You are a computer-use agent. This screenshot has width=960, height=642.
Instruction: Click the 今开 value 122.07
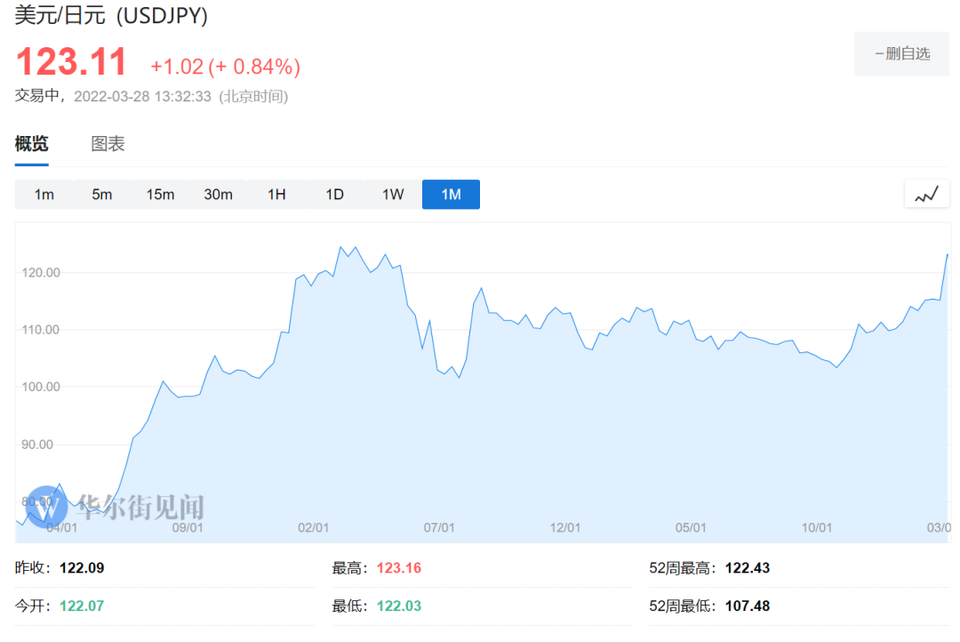coord(82,606)
